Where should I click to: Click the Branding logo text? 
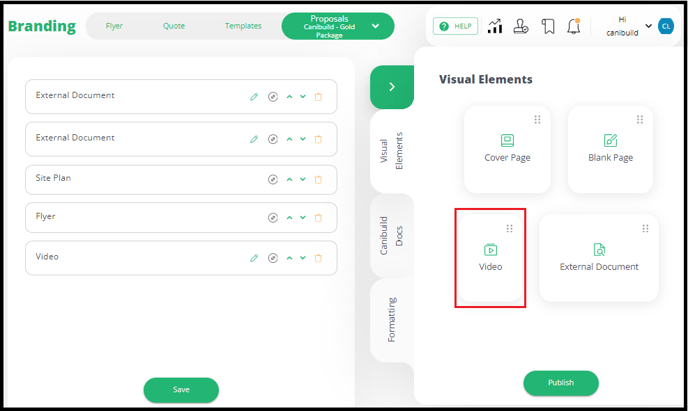42,26
